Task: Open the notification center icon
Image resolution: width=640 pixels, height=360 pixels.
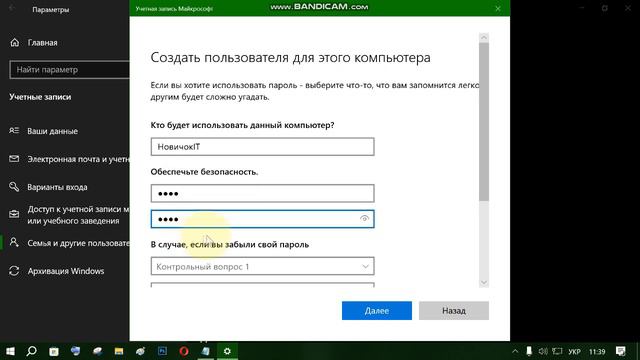Action: click(621, 351)
